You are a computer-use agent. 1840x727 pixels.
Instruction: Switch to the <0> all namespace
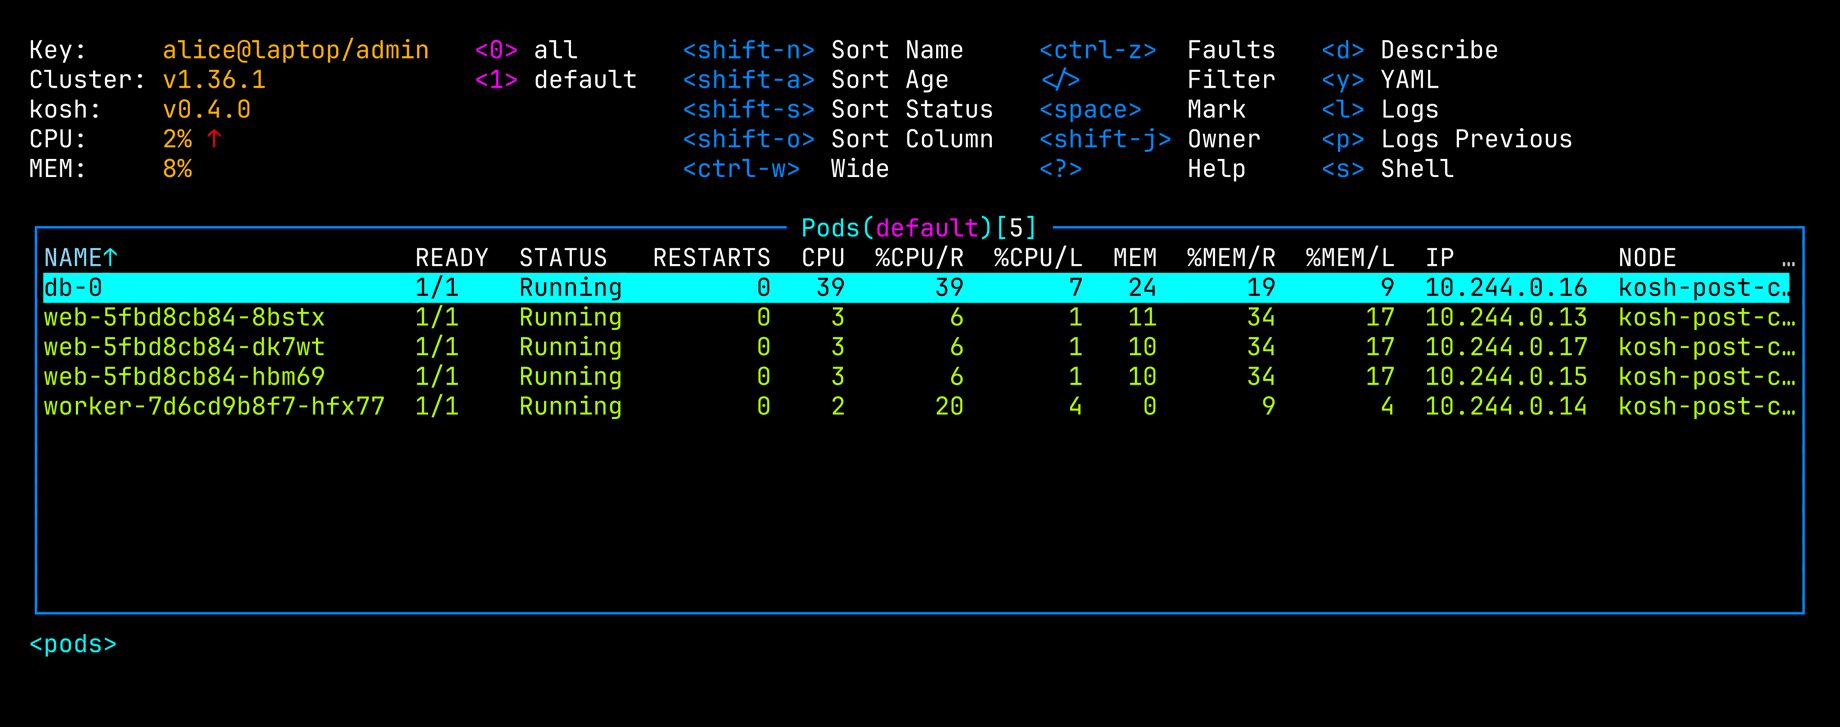526,50
